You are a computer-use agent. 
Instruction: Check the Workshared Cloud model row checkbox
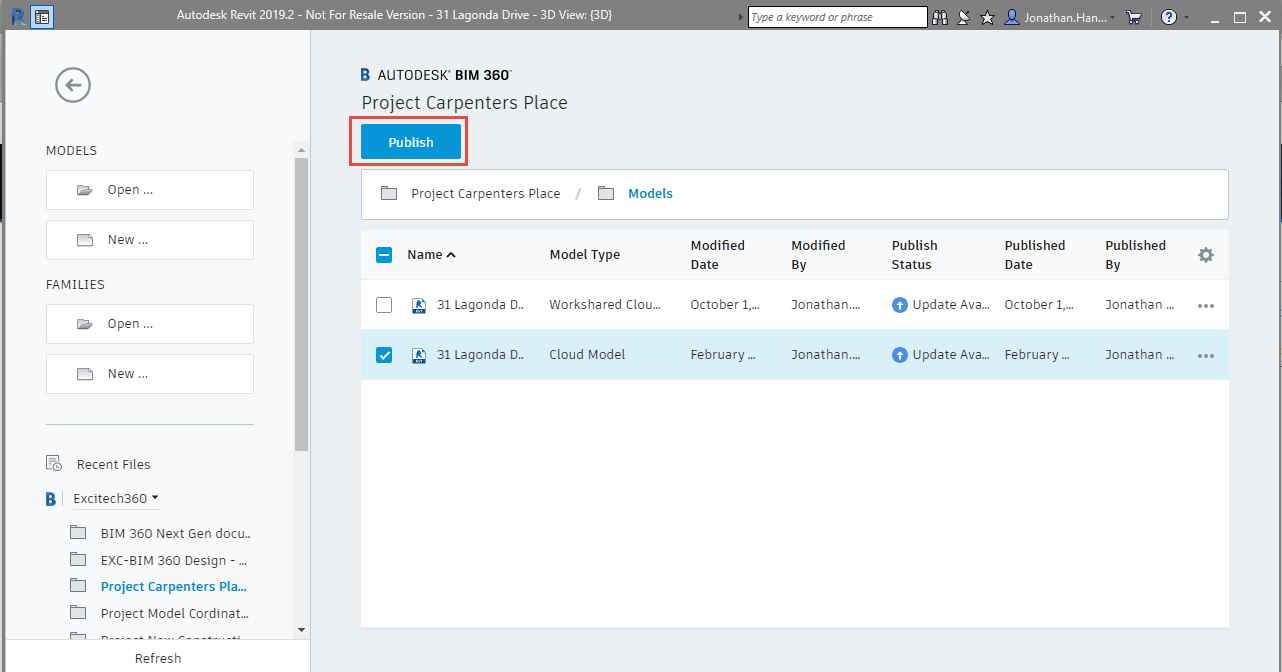click(384, 305)
